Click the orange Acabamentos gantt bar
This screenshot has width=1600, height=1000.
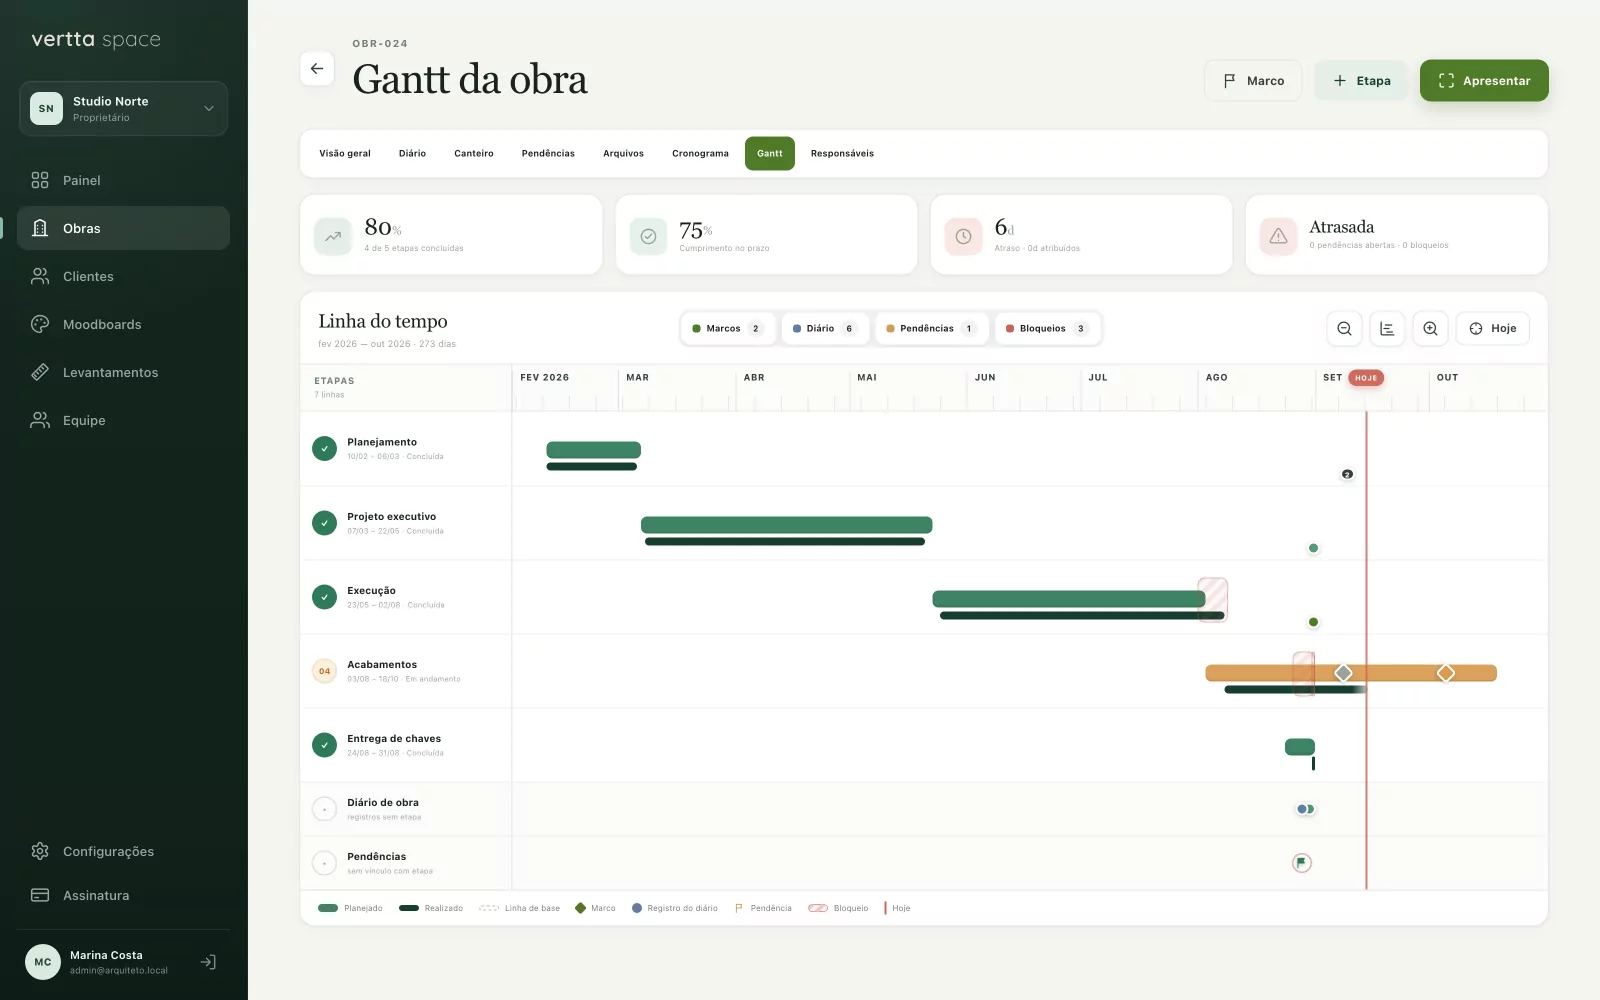pyautogui.click(x=1351, y=673)
